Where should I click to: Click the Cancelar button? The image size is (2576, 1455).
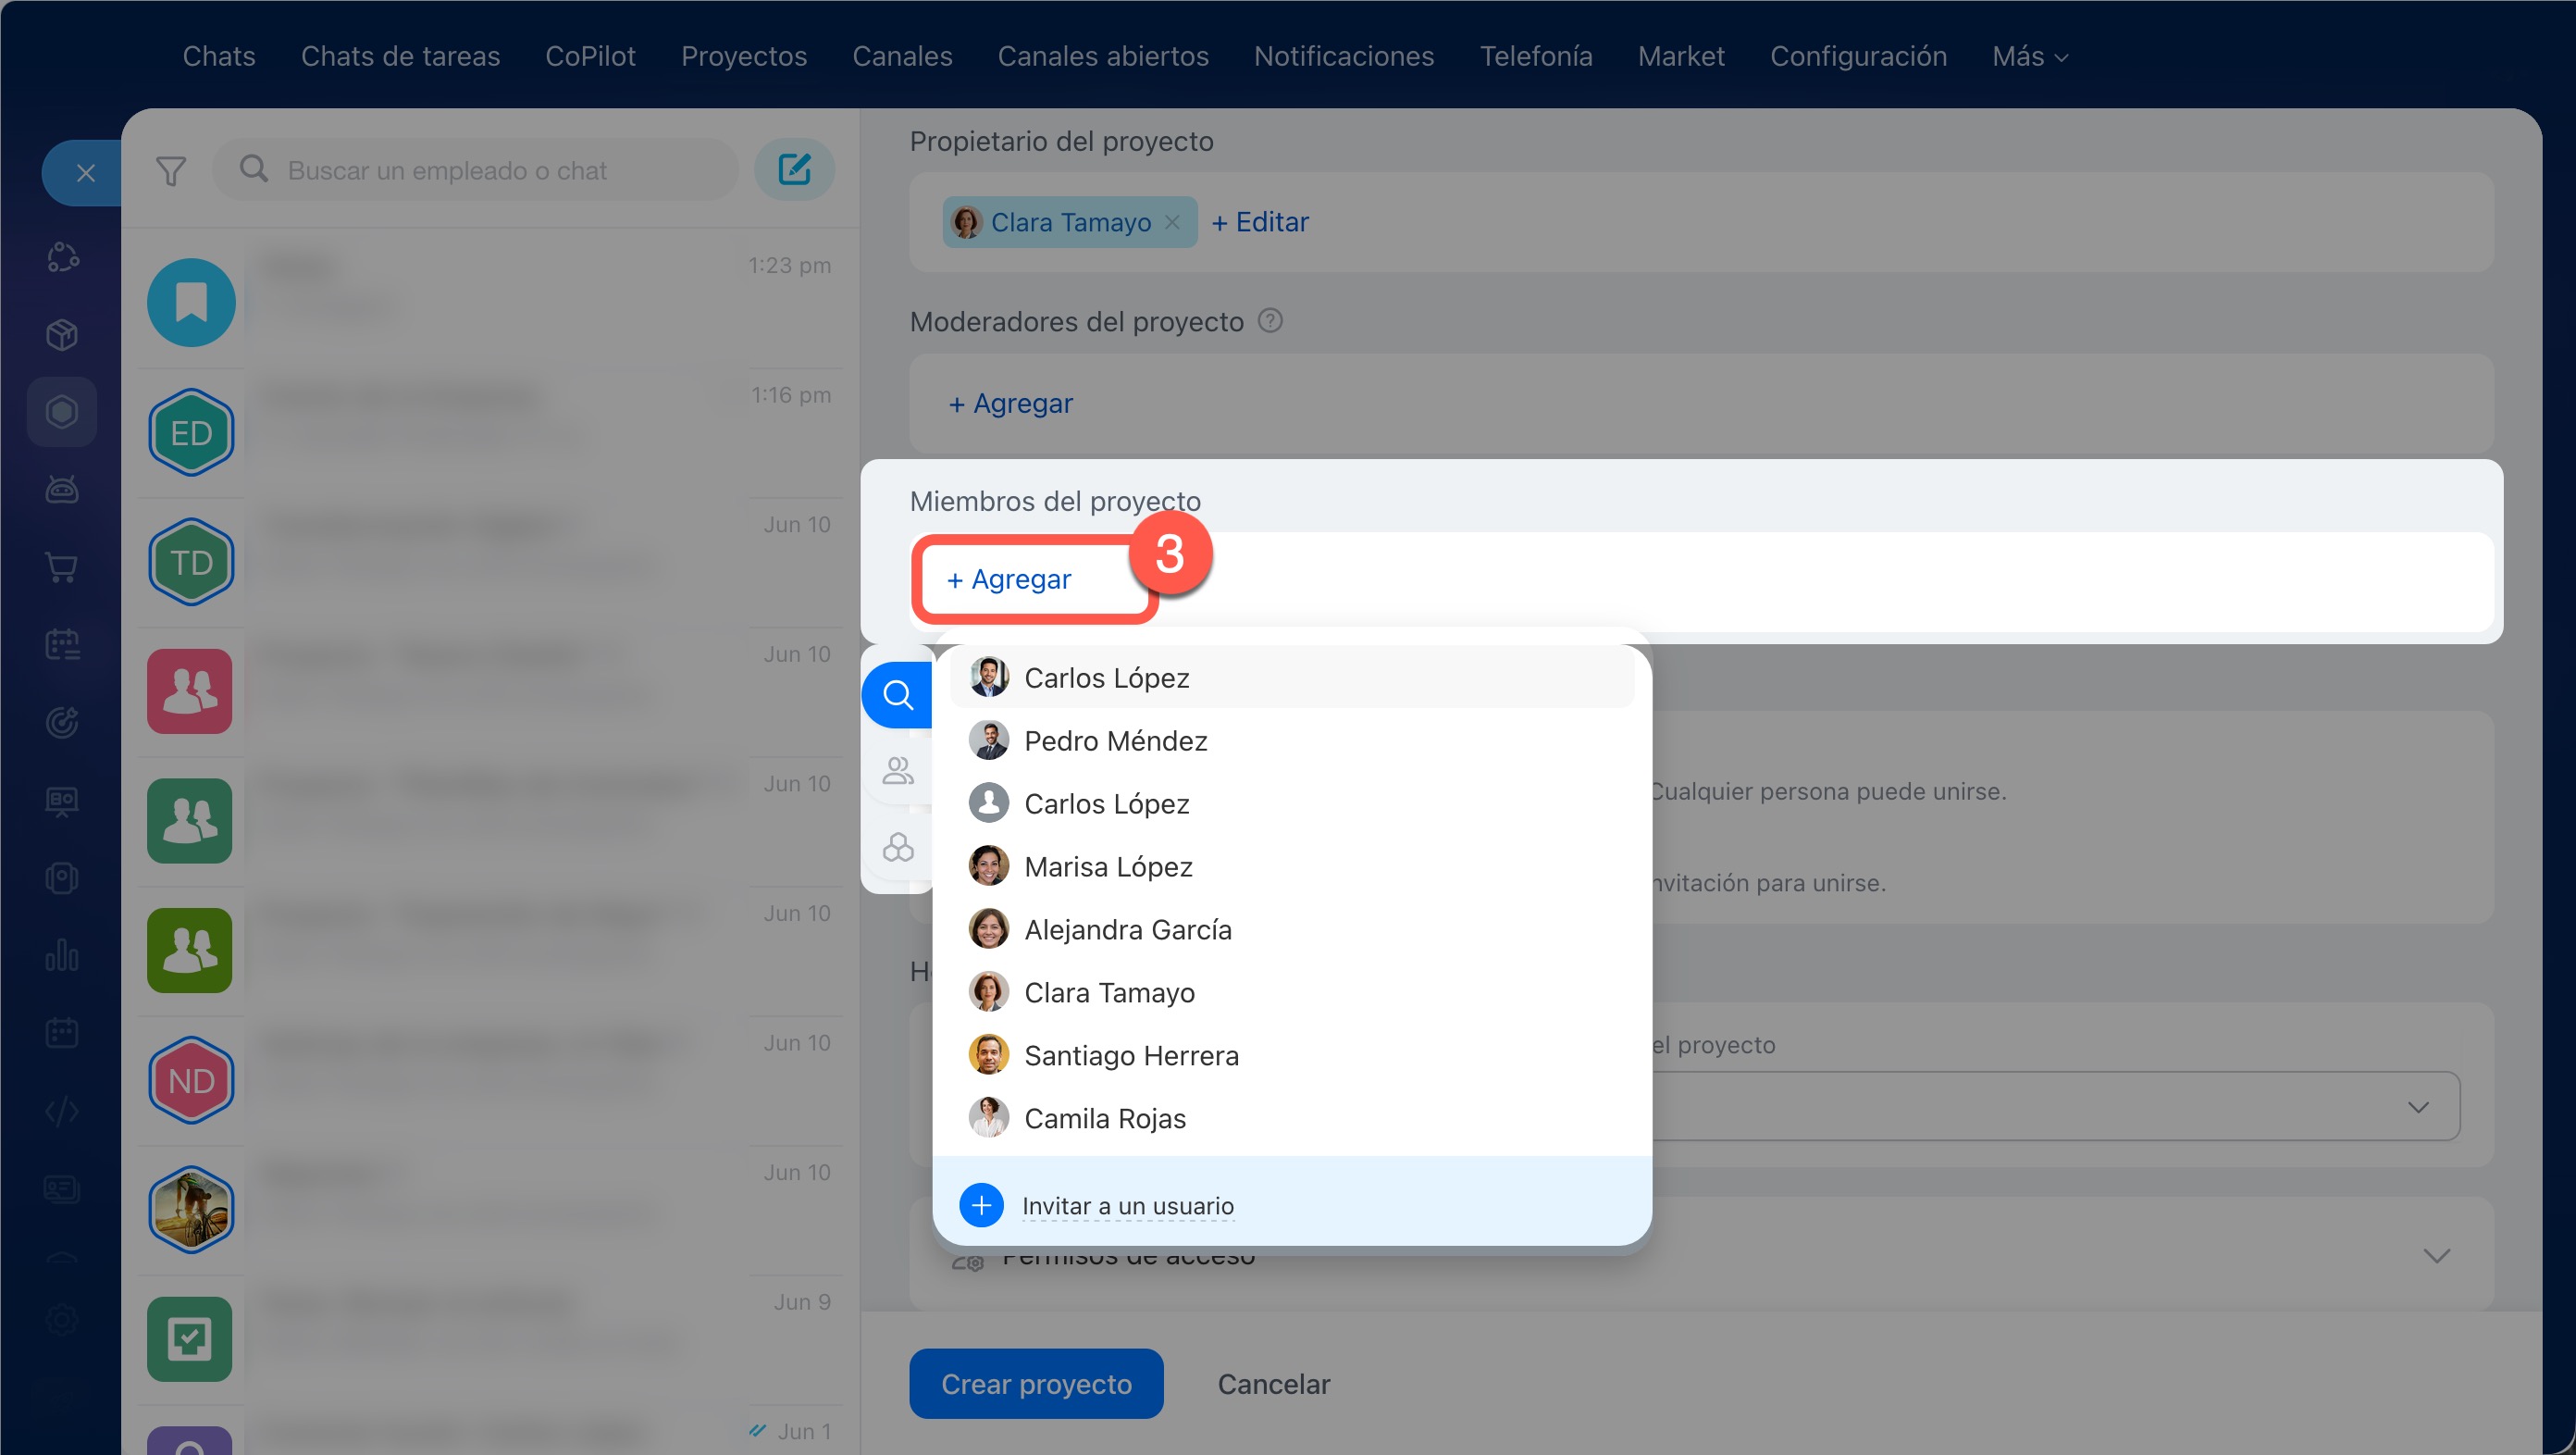pos(1274,1384)
